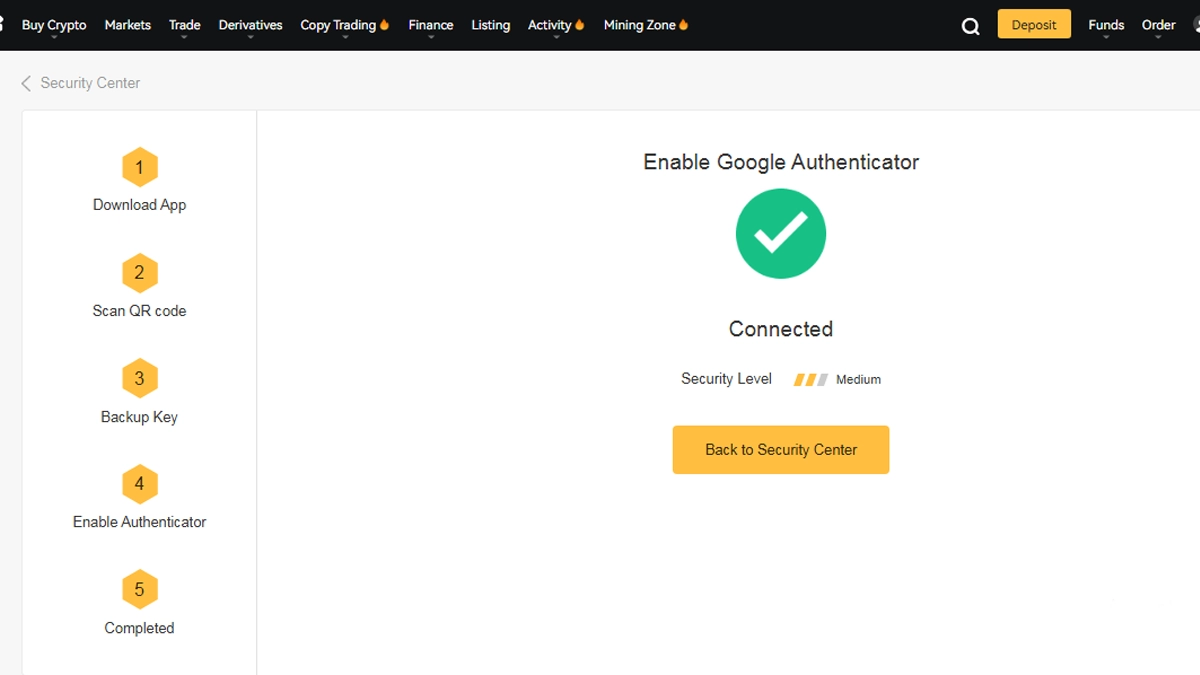Open the Activity dropdown menu
The image size is (1200, 675).
click(x=556, y=25)
